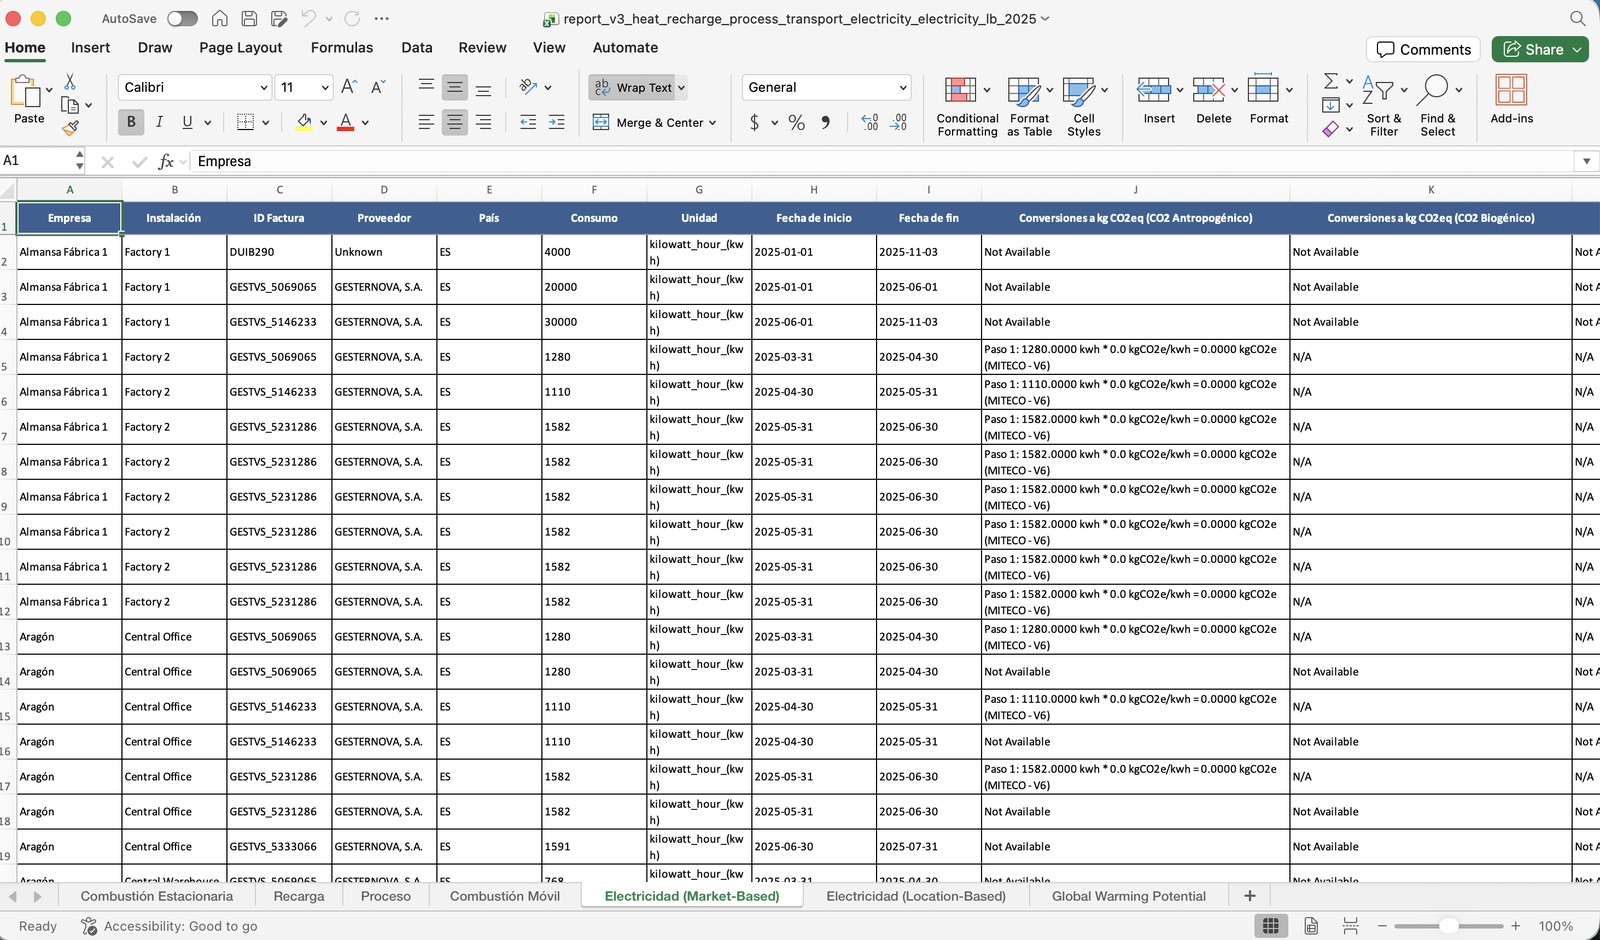The image size is (1600, 940).
Task: Align text left
Action: (x=426, y=122)
